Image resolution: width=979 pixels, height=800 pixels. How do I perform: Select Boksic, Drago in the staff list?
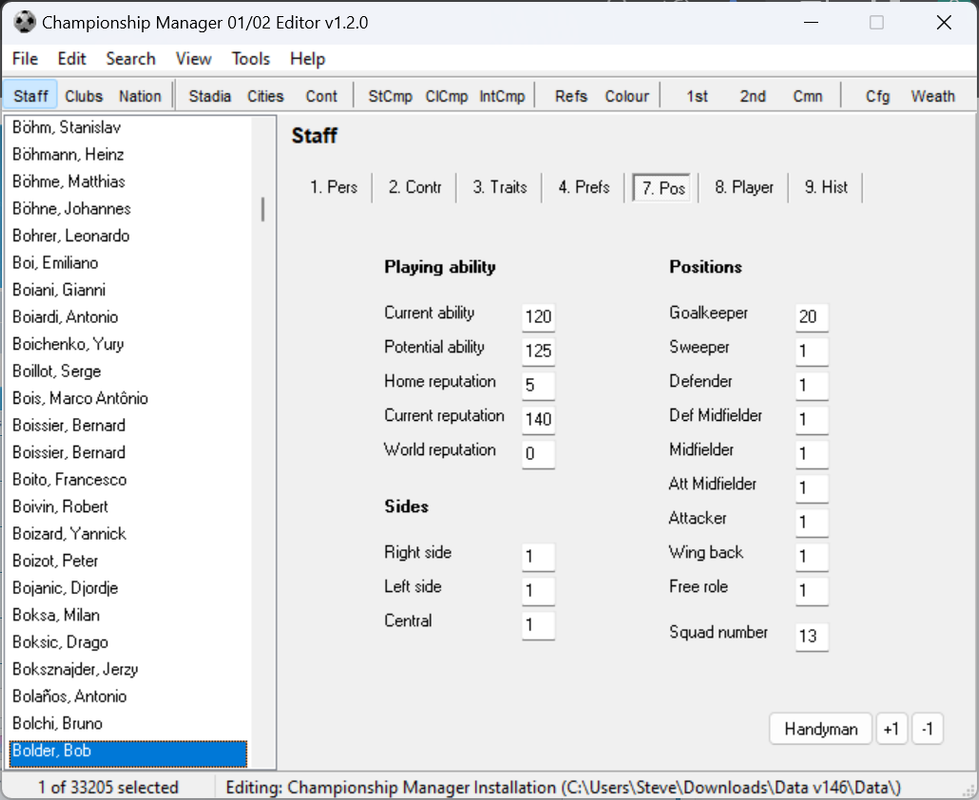click(129, 642)
